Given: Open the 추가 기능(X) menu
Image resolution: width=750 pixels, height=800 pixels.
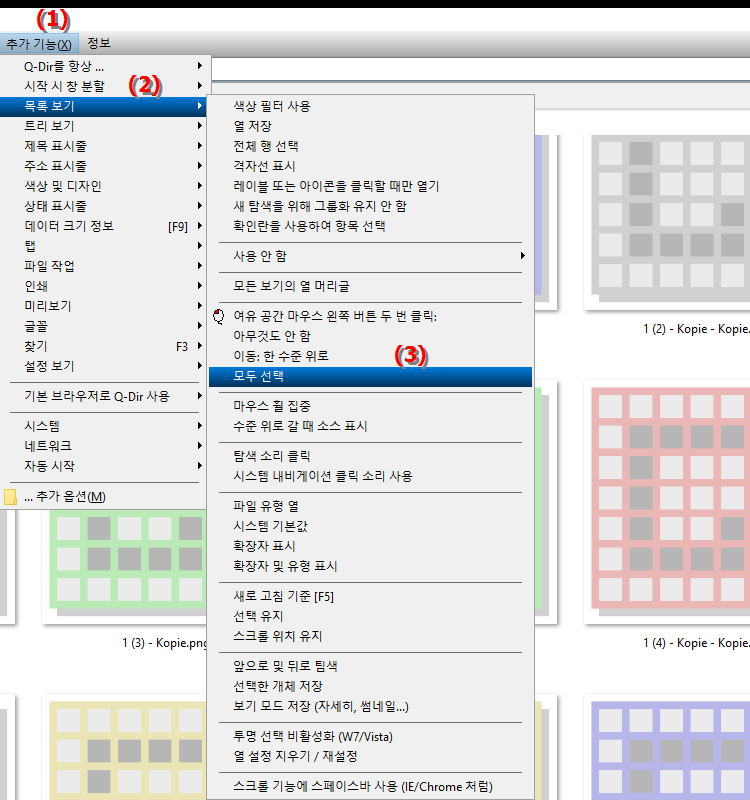Looking at the screenshot, I should tap(39, 44).
